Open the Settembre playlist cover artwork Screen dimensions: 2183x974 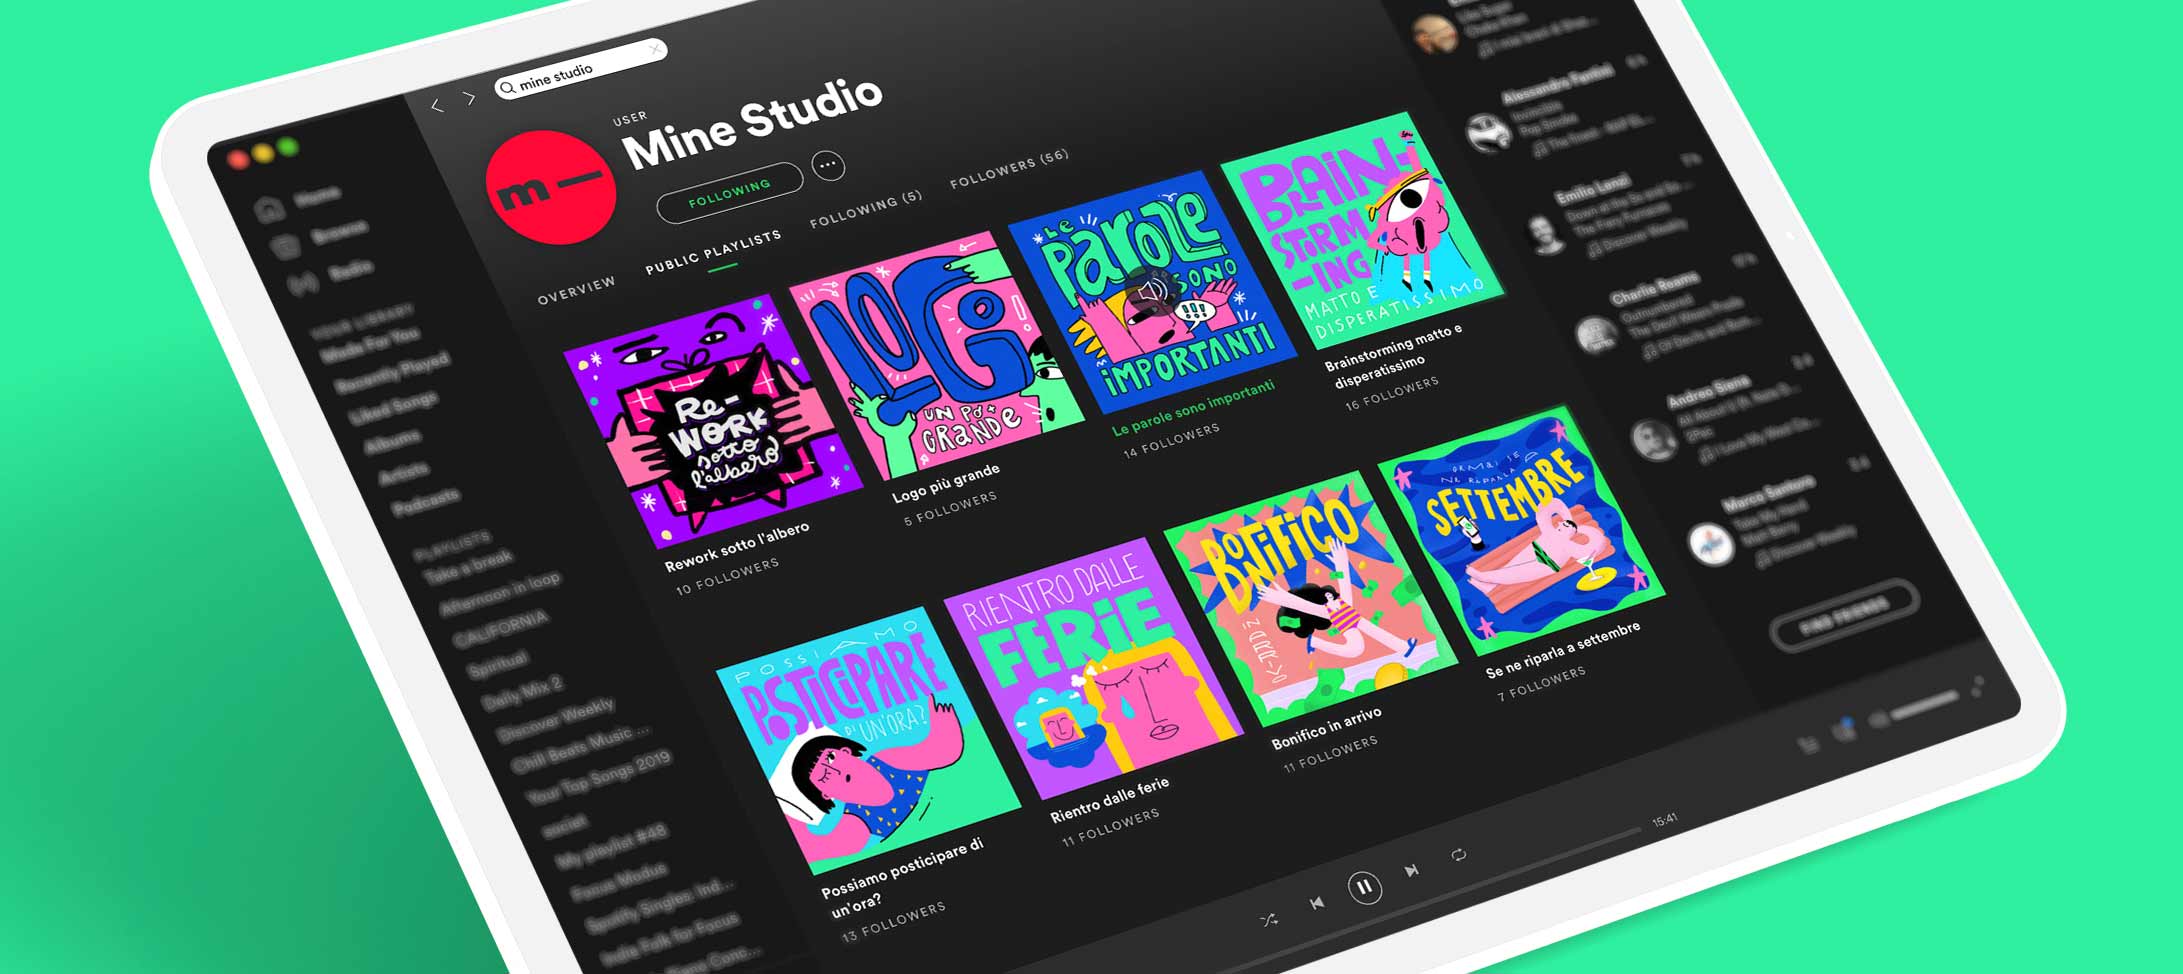click(x=1522, y=530)
